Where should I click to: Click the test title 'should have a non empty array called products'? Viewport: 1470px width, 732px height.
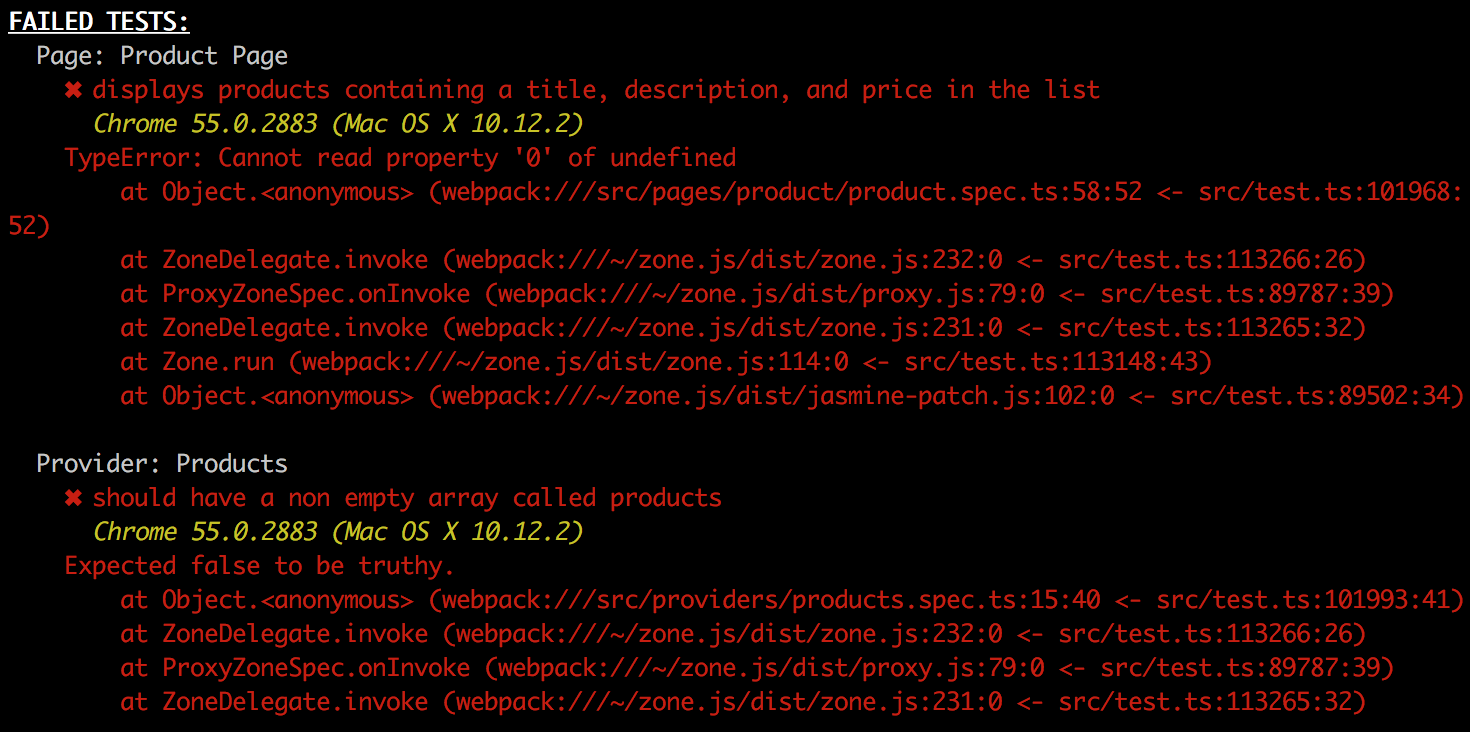point(407,498)
